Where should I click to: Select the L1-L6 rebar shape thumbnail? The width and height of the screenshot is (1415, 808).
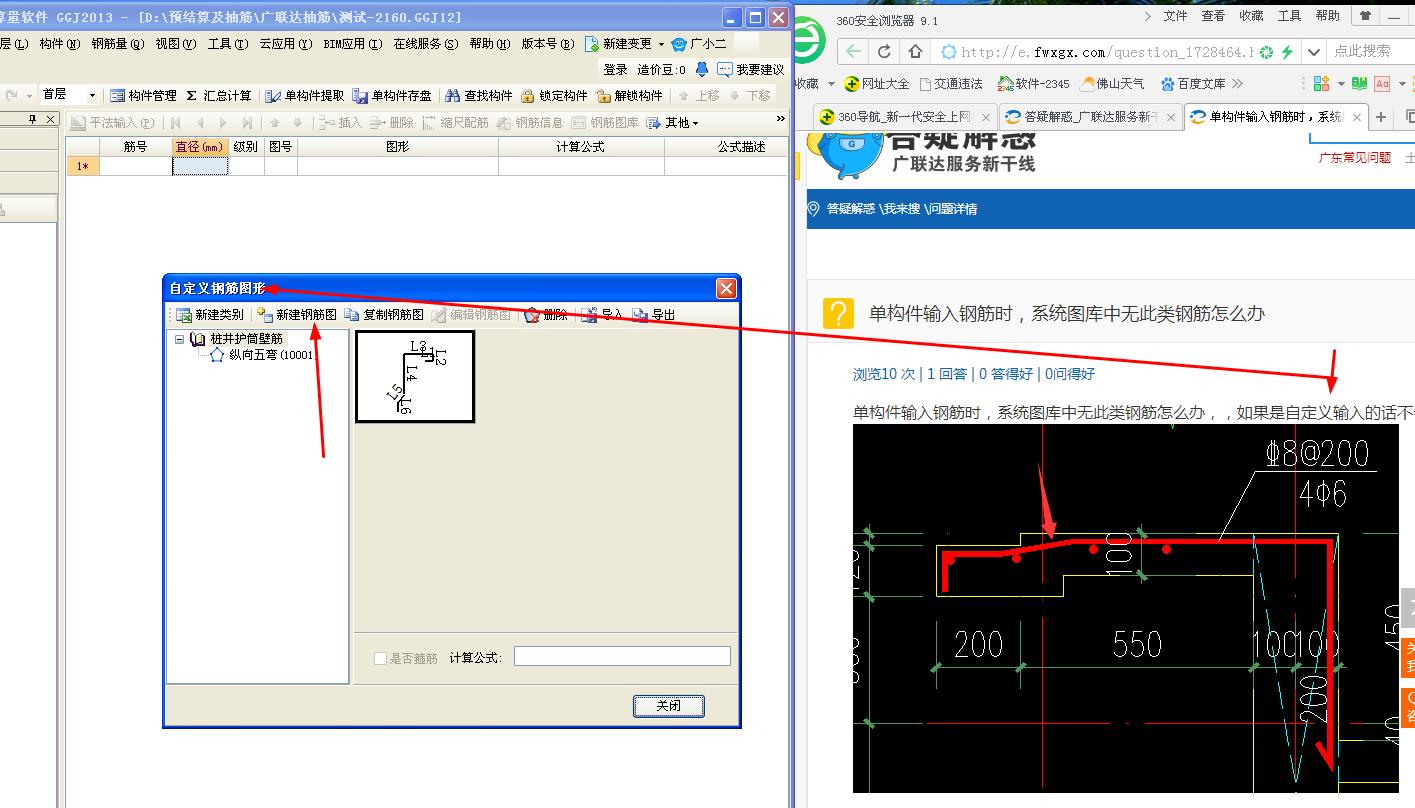[x=415, y=377]
